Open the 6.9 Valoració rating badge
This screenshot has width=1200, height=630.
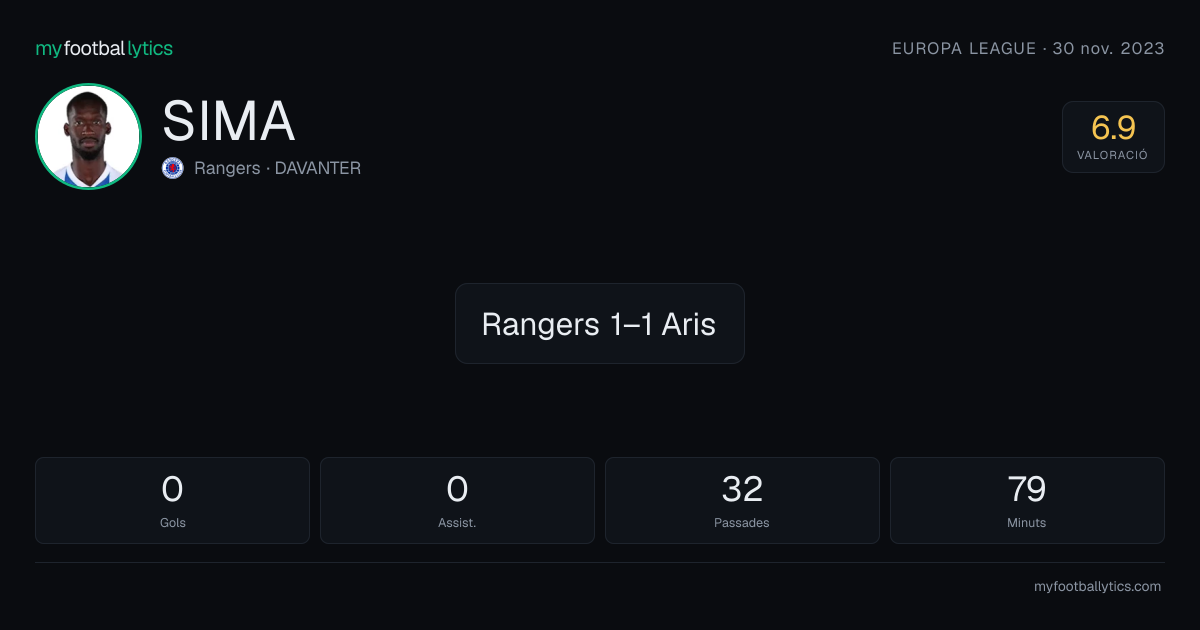tap(1113, 137)
